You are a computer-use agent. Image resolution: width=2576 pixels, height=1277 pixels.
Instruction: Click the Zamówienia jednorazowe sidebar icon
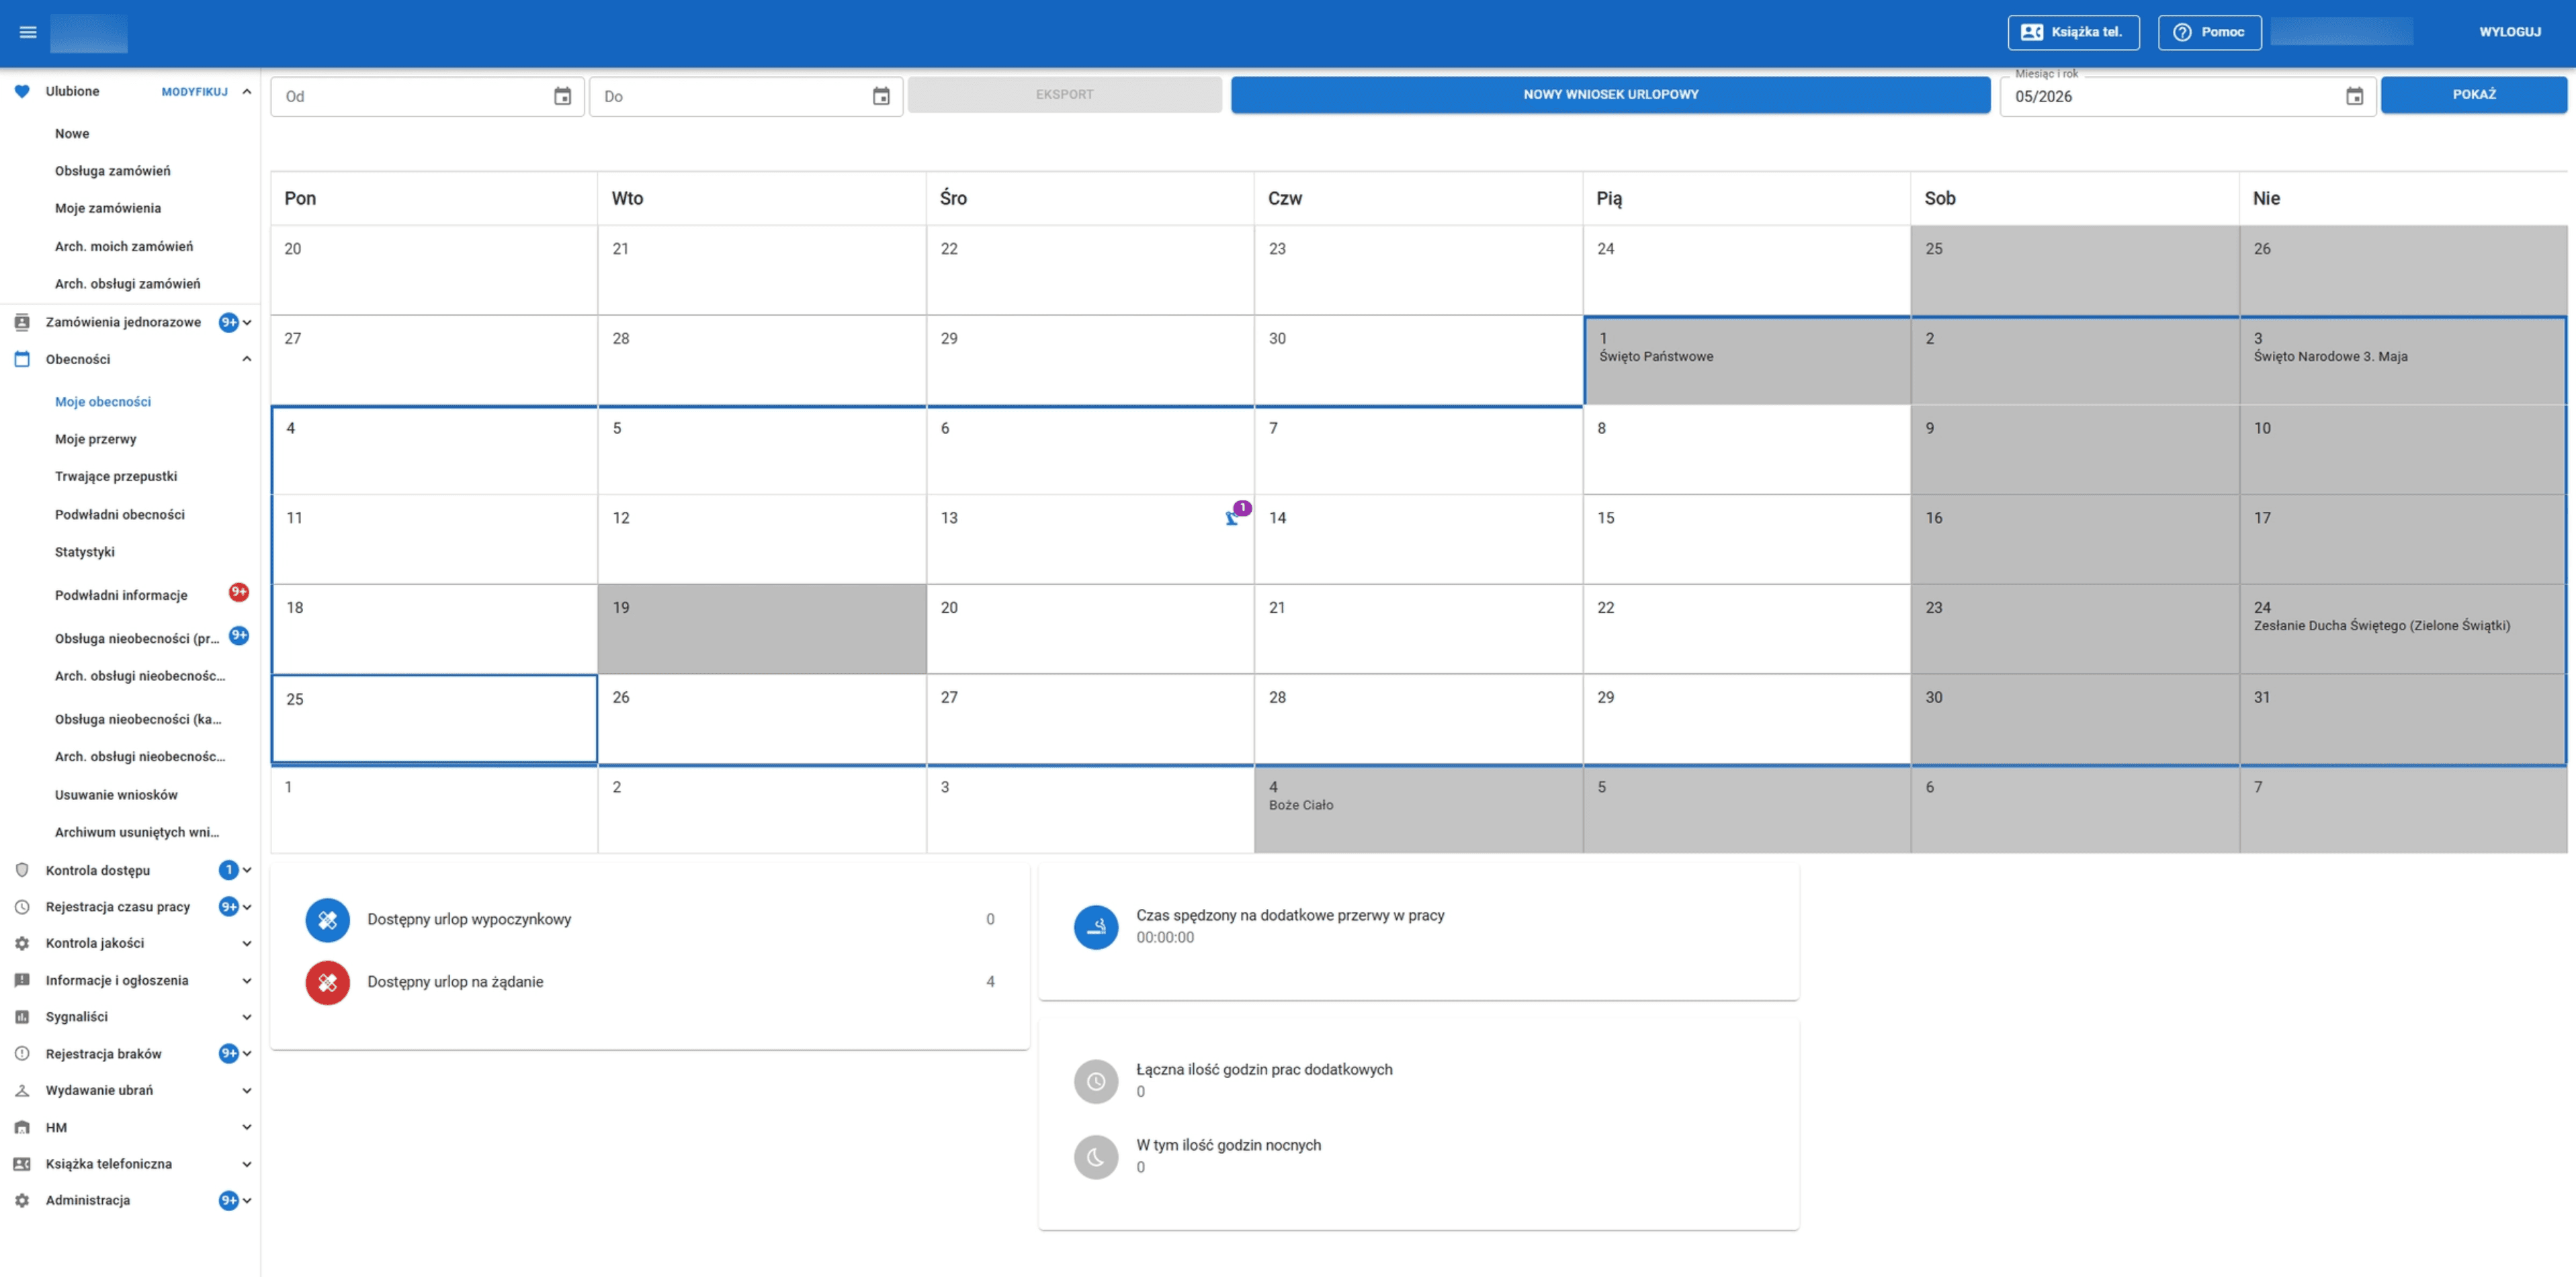tap(22, 322)
